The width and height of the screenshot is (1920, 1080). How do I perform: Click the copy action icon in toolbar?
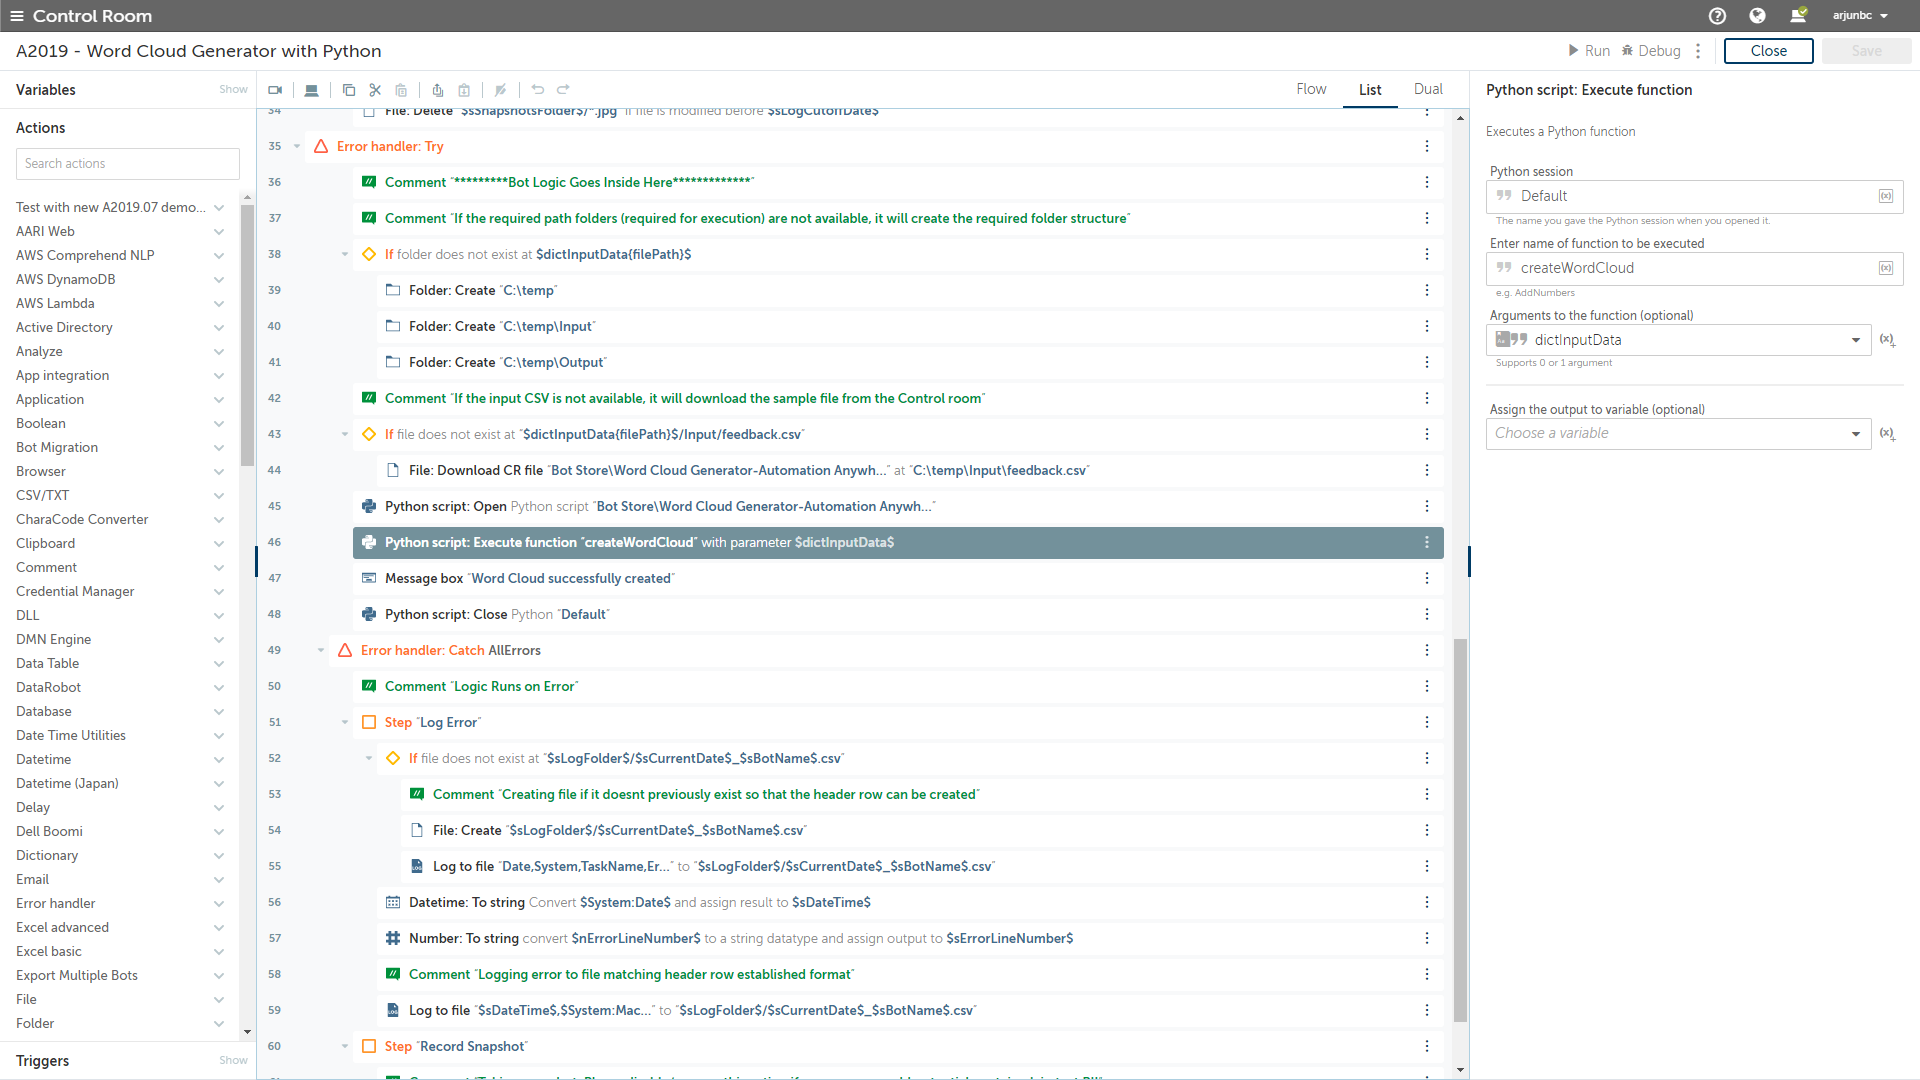(x=349, y=90)
